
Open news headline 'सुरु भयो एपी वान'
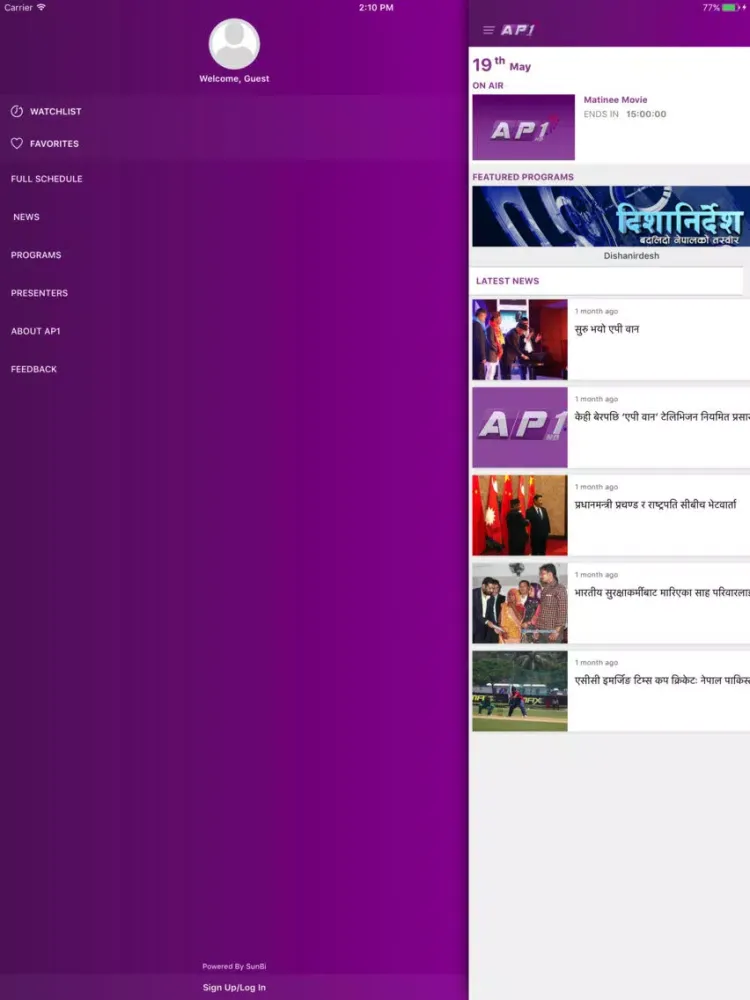[x=607, y=329]
